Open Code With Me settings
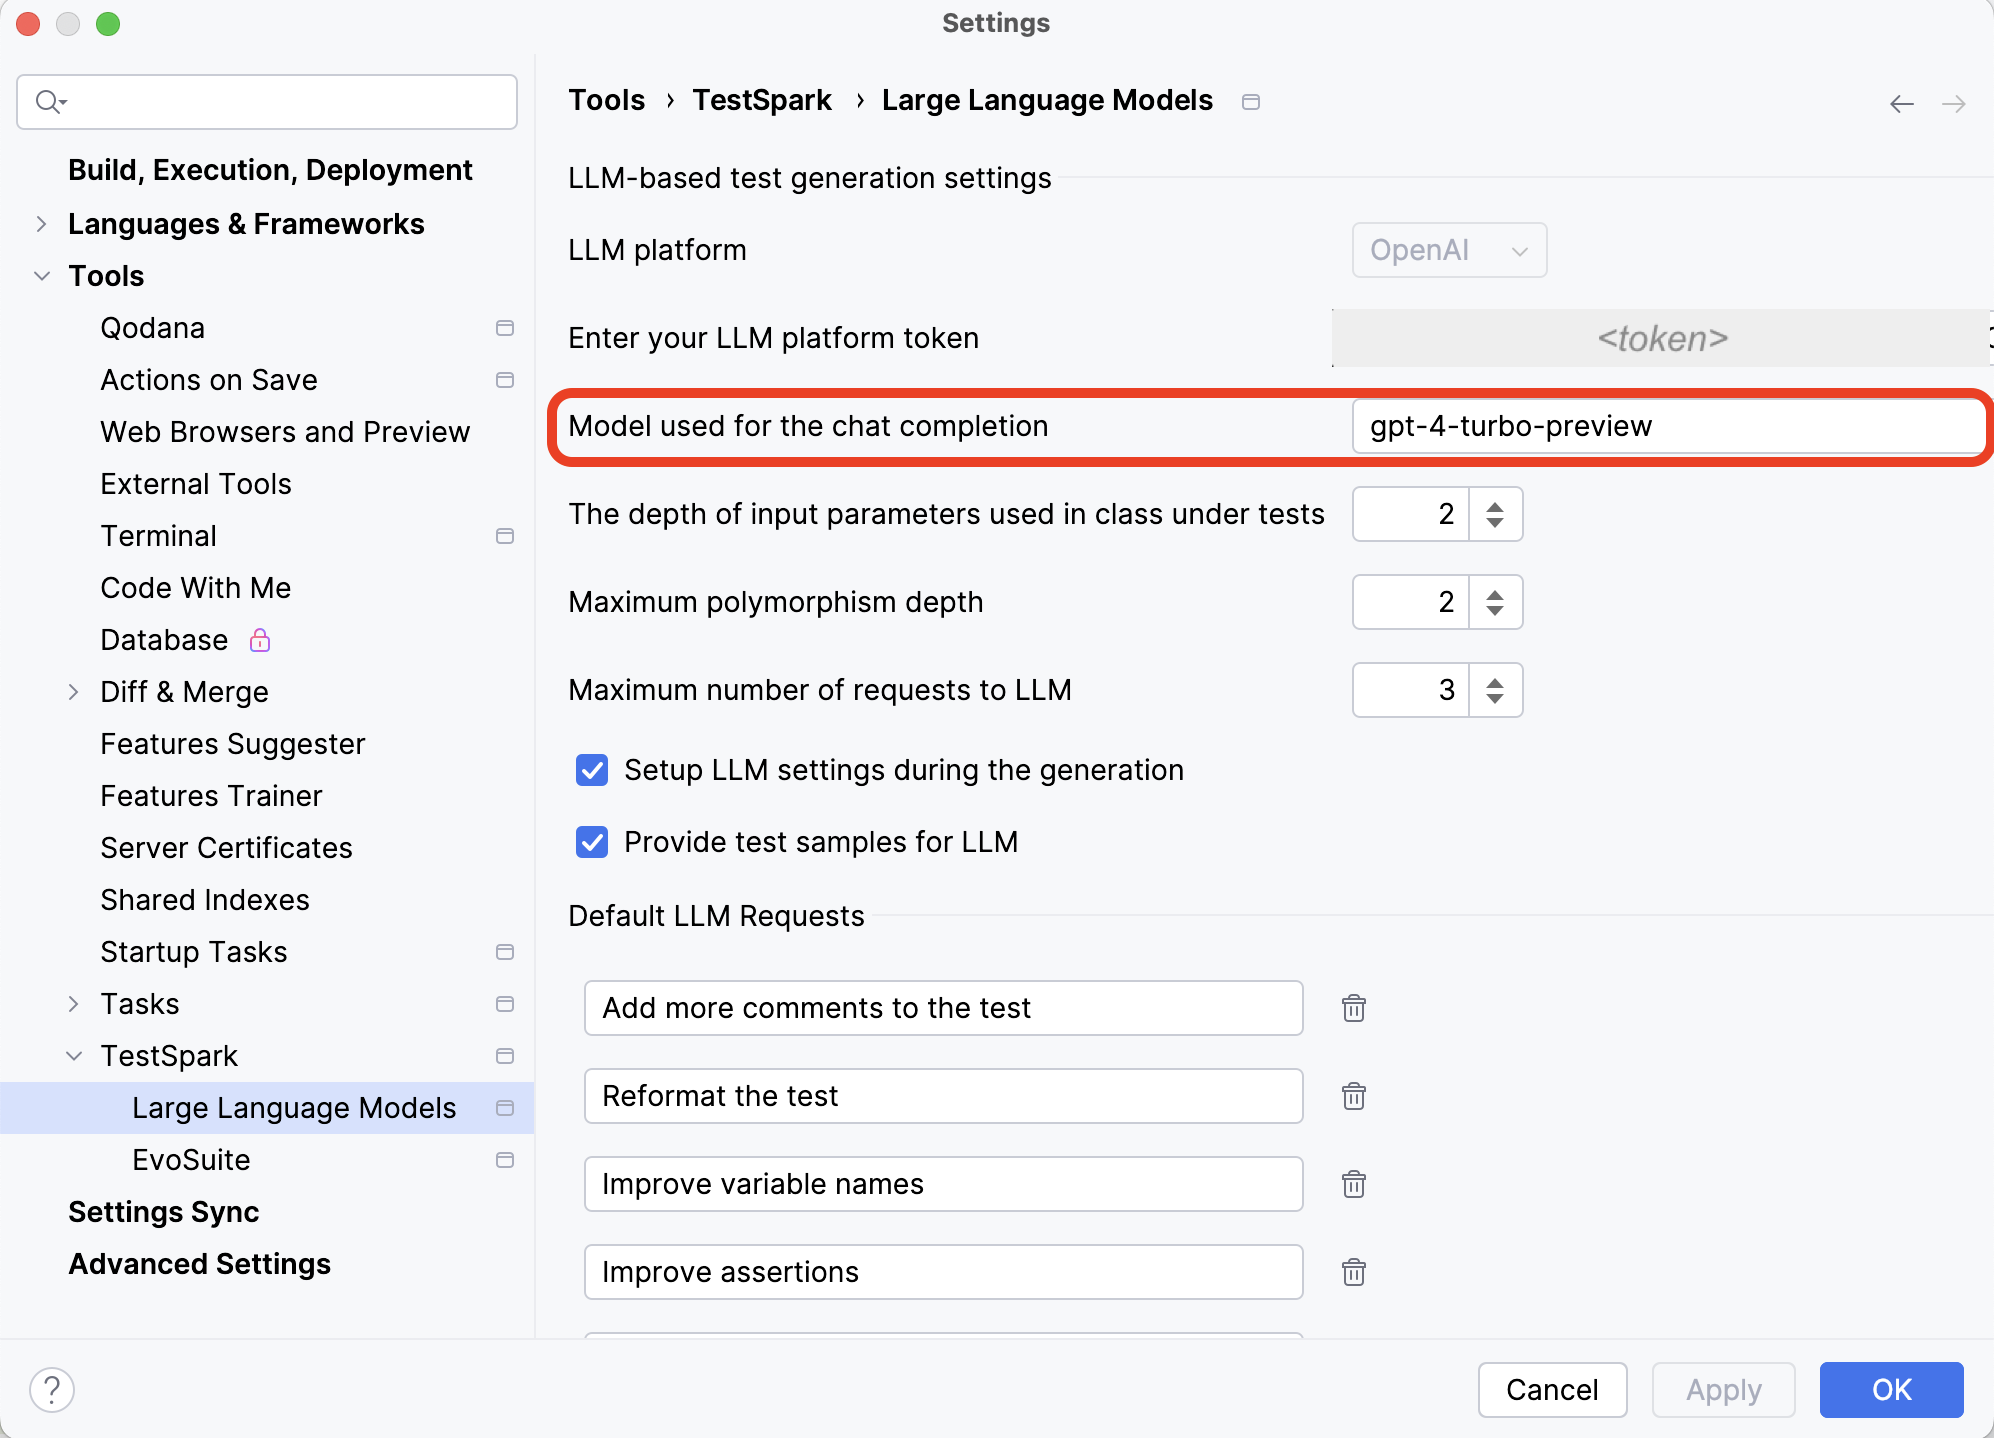1994x1438 pixels. pyautogui.click(x=196, y=588)
